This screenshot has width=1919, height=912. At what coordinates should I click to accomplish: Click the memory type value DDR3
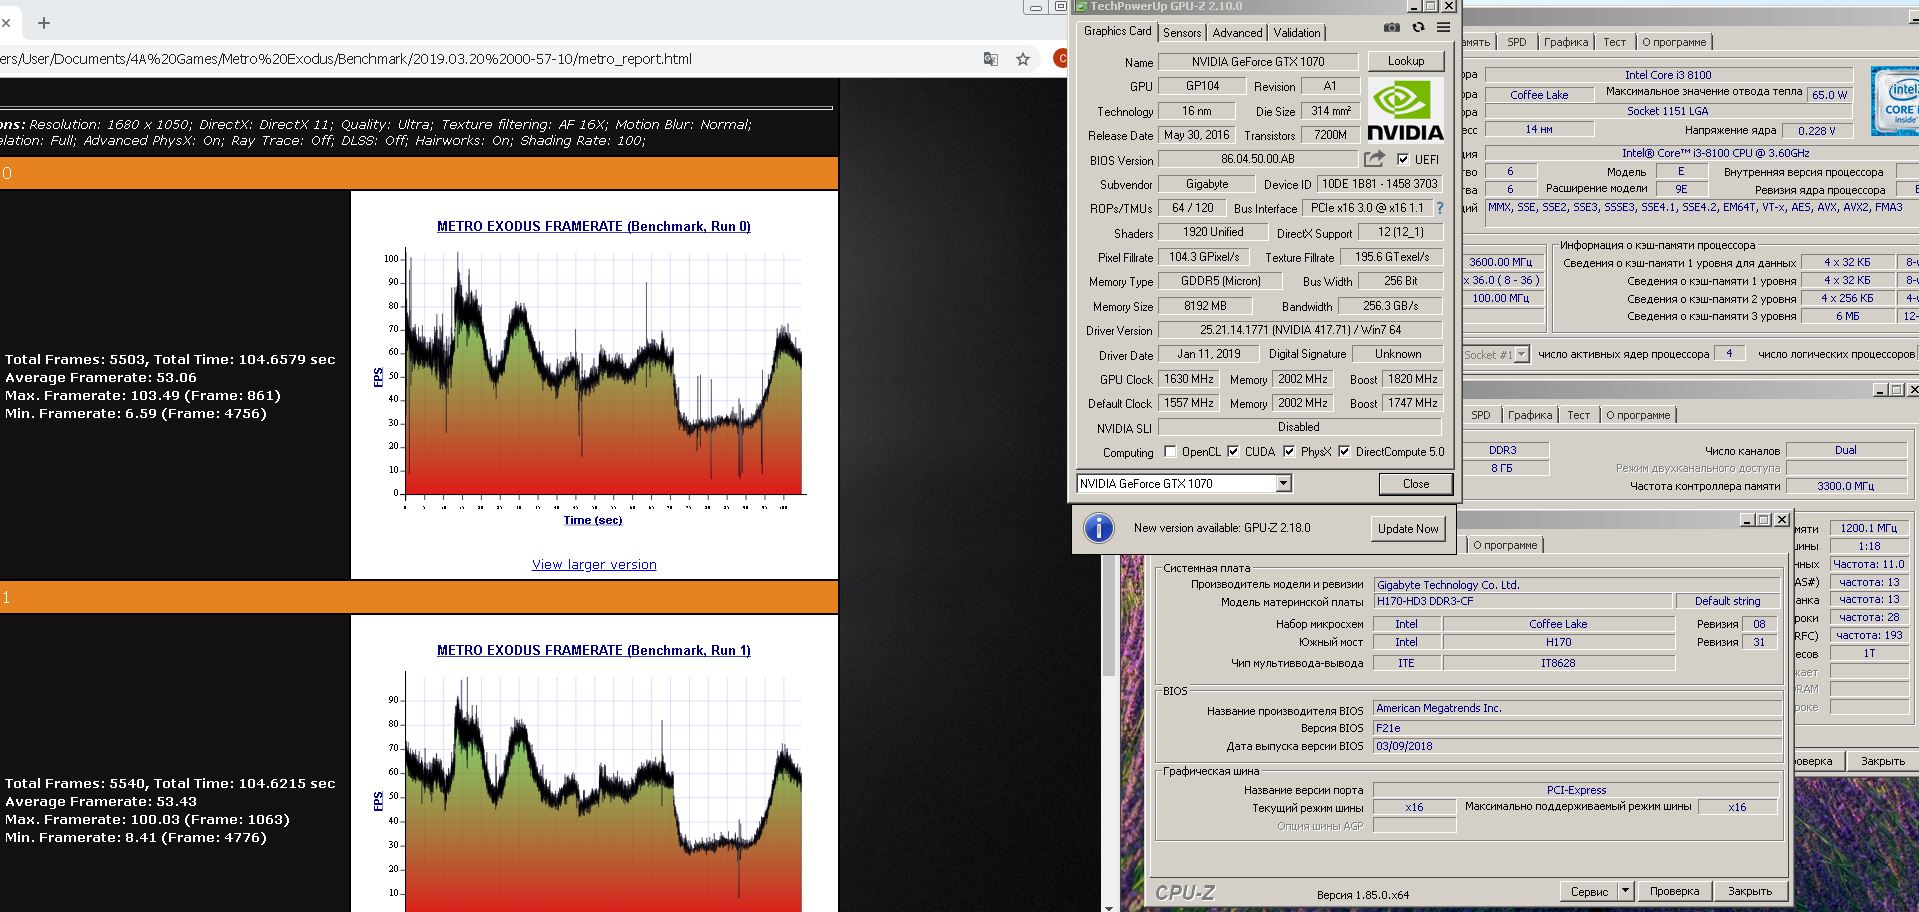tap(1502, 450)
